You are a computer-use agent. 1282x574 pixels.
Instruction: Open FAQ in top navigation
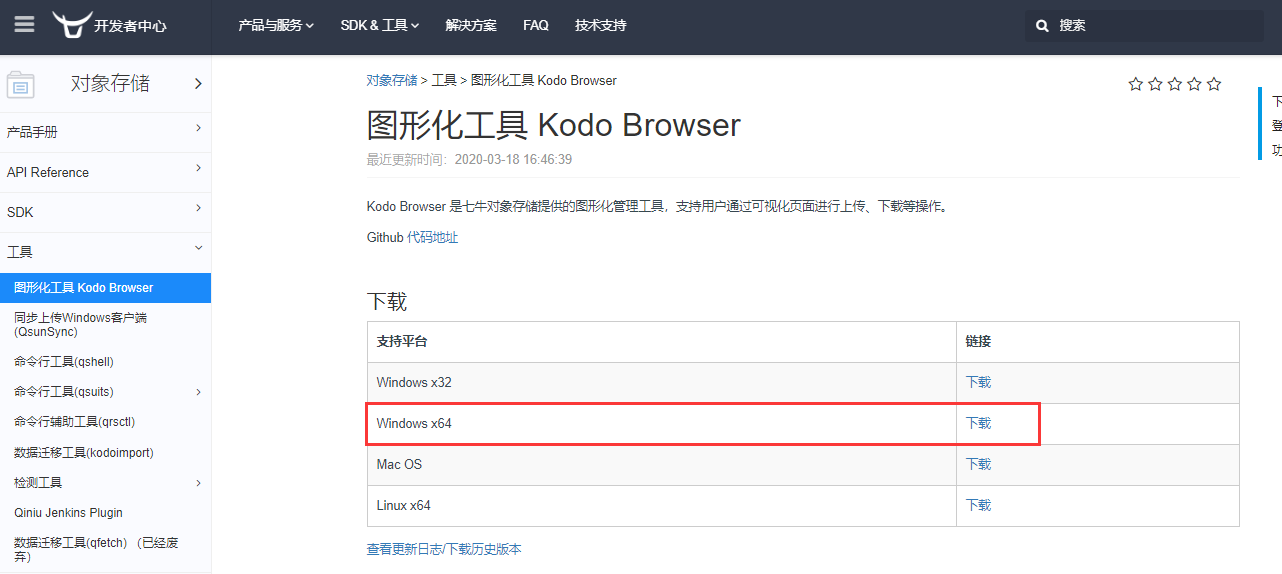tap(536, 25)
